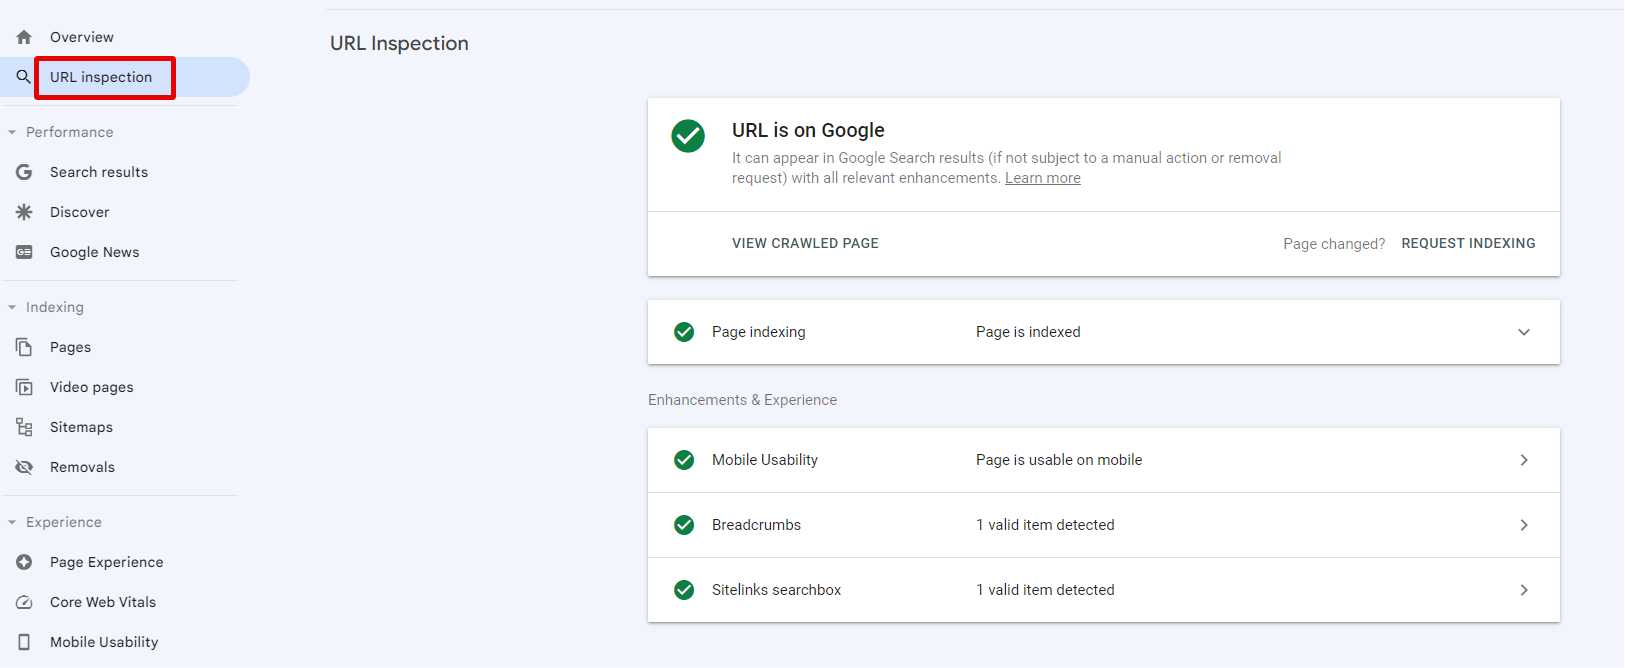Collapse the Experience section
Viewport: 1625px width, 668px height.
pyautogui.click(x=12, y=522)
